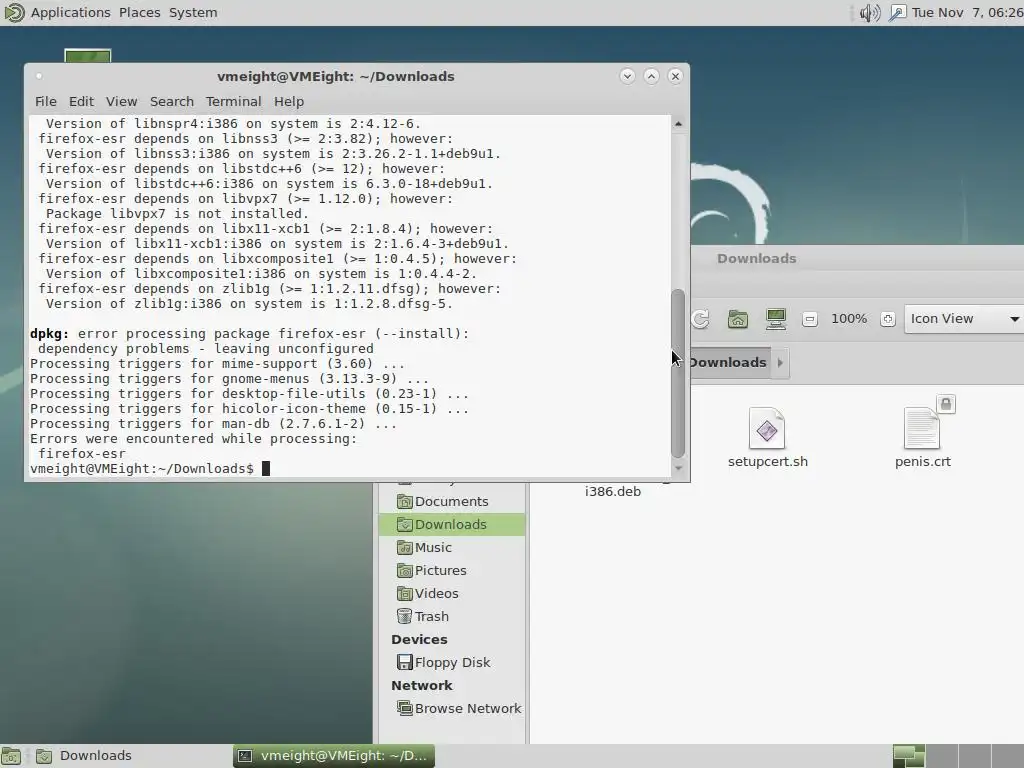Open the Terminal menu in menubar

[233, 101]
